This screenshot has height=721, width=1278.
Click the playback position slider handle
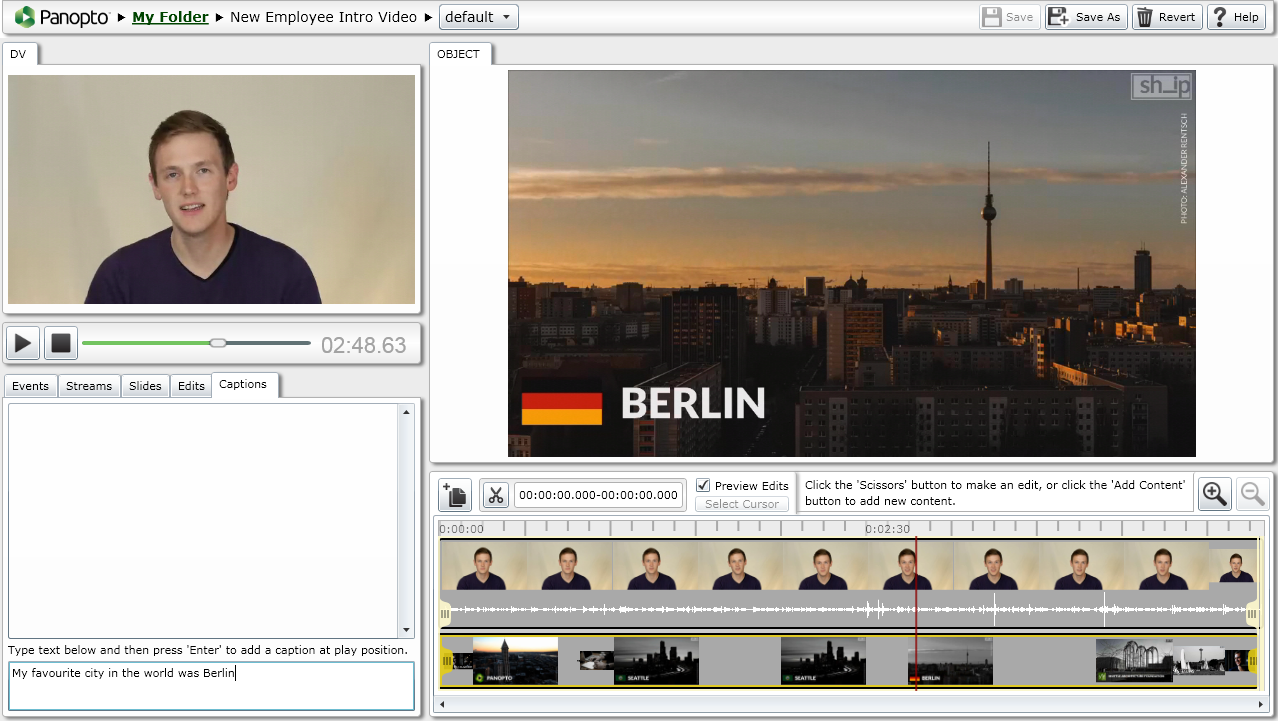coord(218,343)
